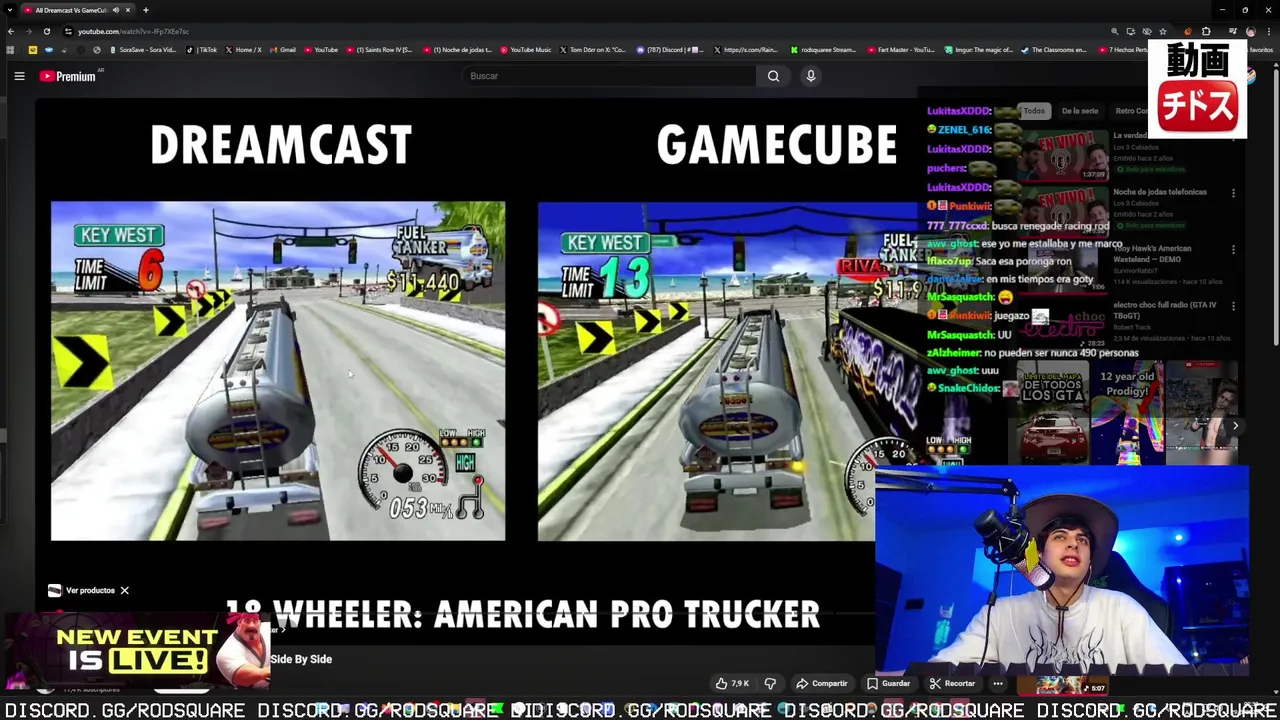1280x720 pixels.
Task: Open DE TODOS LOS GTA short
Action: (x=1052, y=412)
